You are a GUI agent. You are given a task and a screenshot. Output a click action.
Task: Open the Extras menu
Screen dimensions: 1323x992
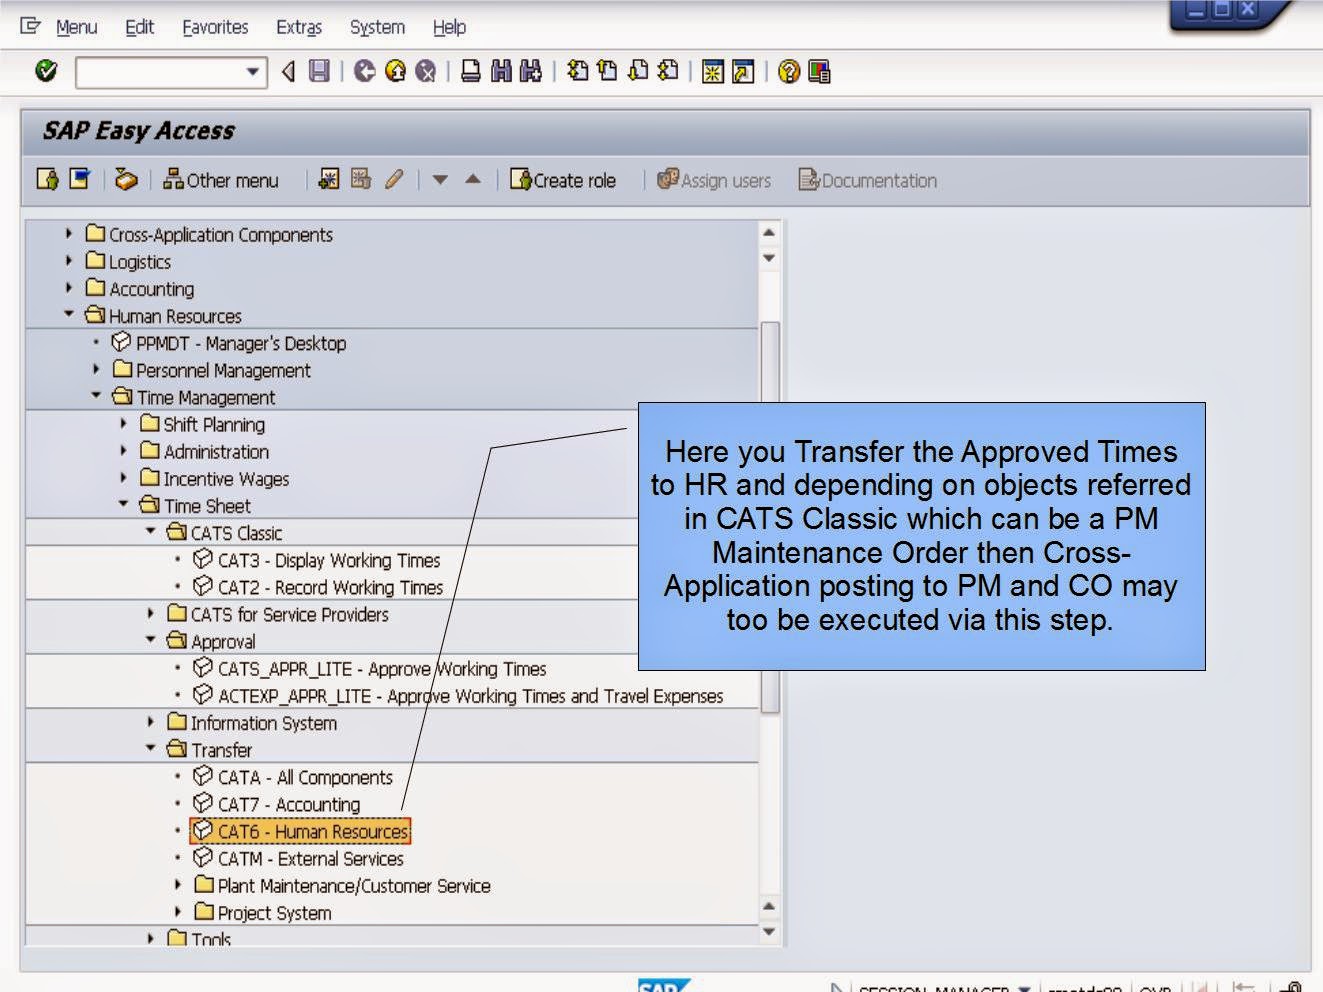point(299,27)
